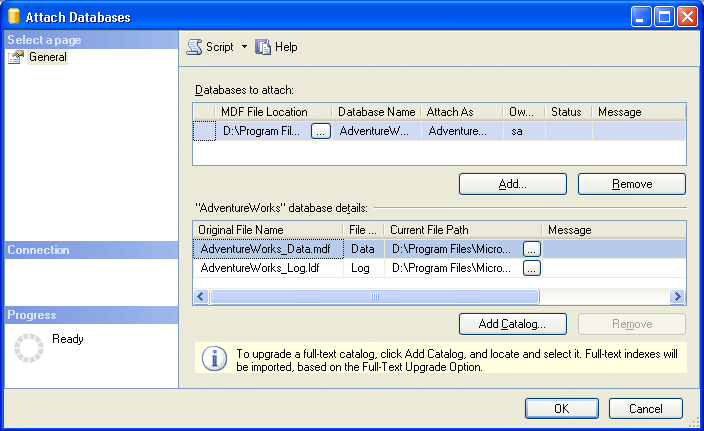
Task: Cancel the Attach Databases dialog
Action: [x=645, y=408]
